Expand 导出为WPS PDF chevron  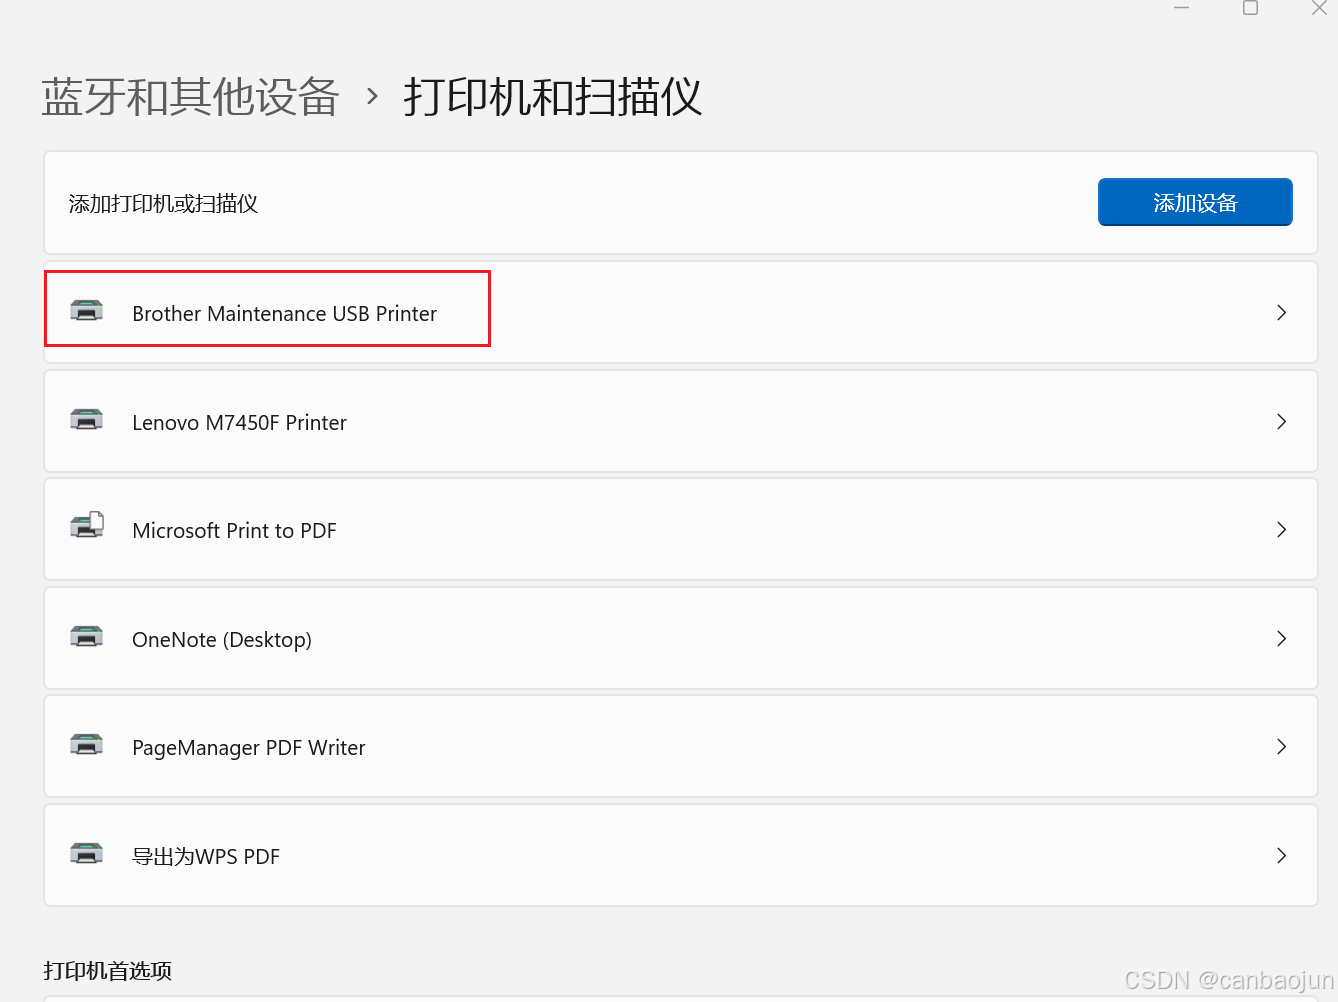coord(1281,856)
